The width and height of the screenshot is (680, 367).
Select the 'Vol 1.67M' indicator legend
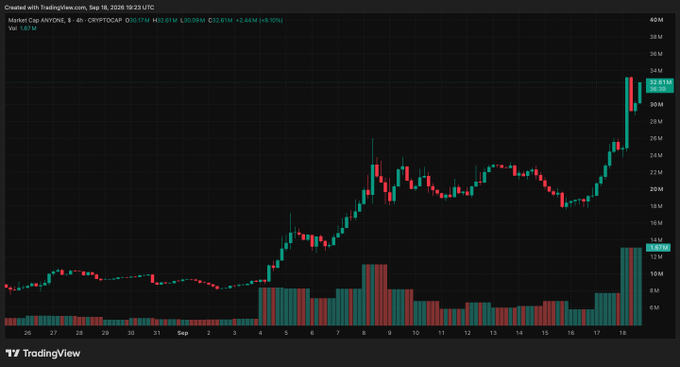(22, 28)
